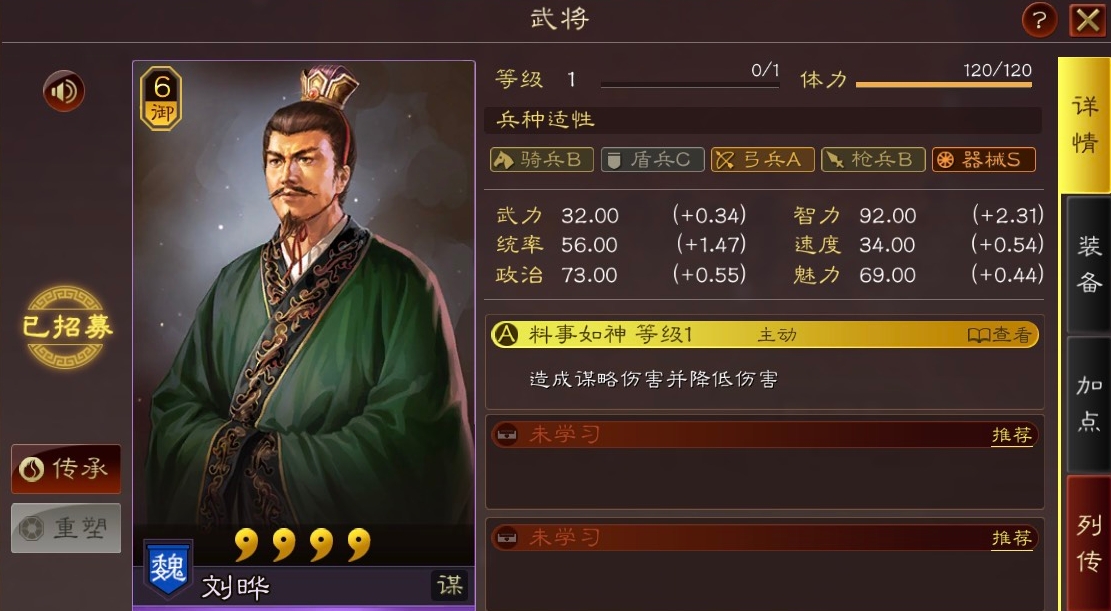This screenshot has height=611, width=1111.
Task: Click the 已招募 recruited gold seal
Action: 67,327
